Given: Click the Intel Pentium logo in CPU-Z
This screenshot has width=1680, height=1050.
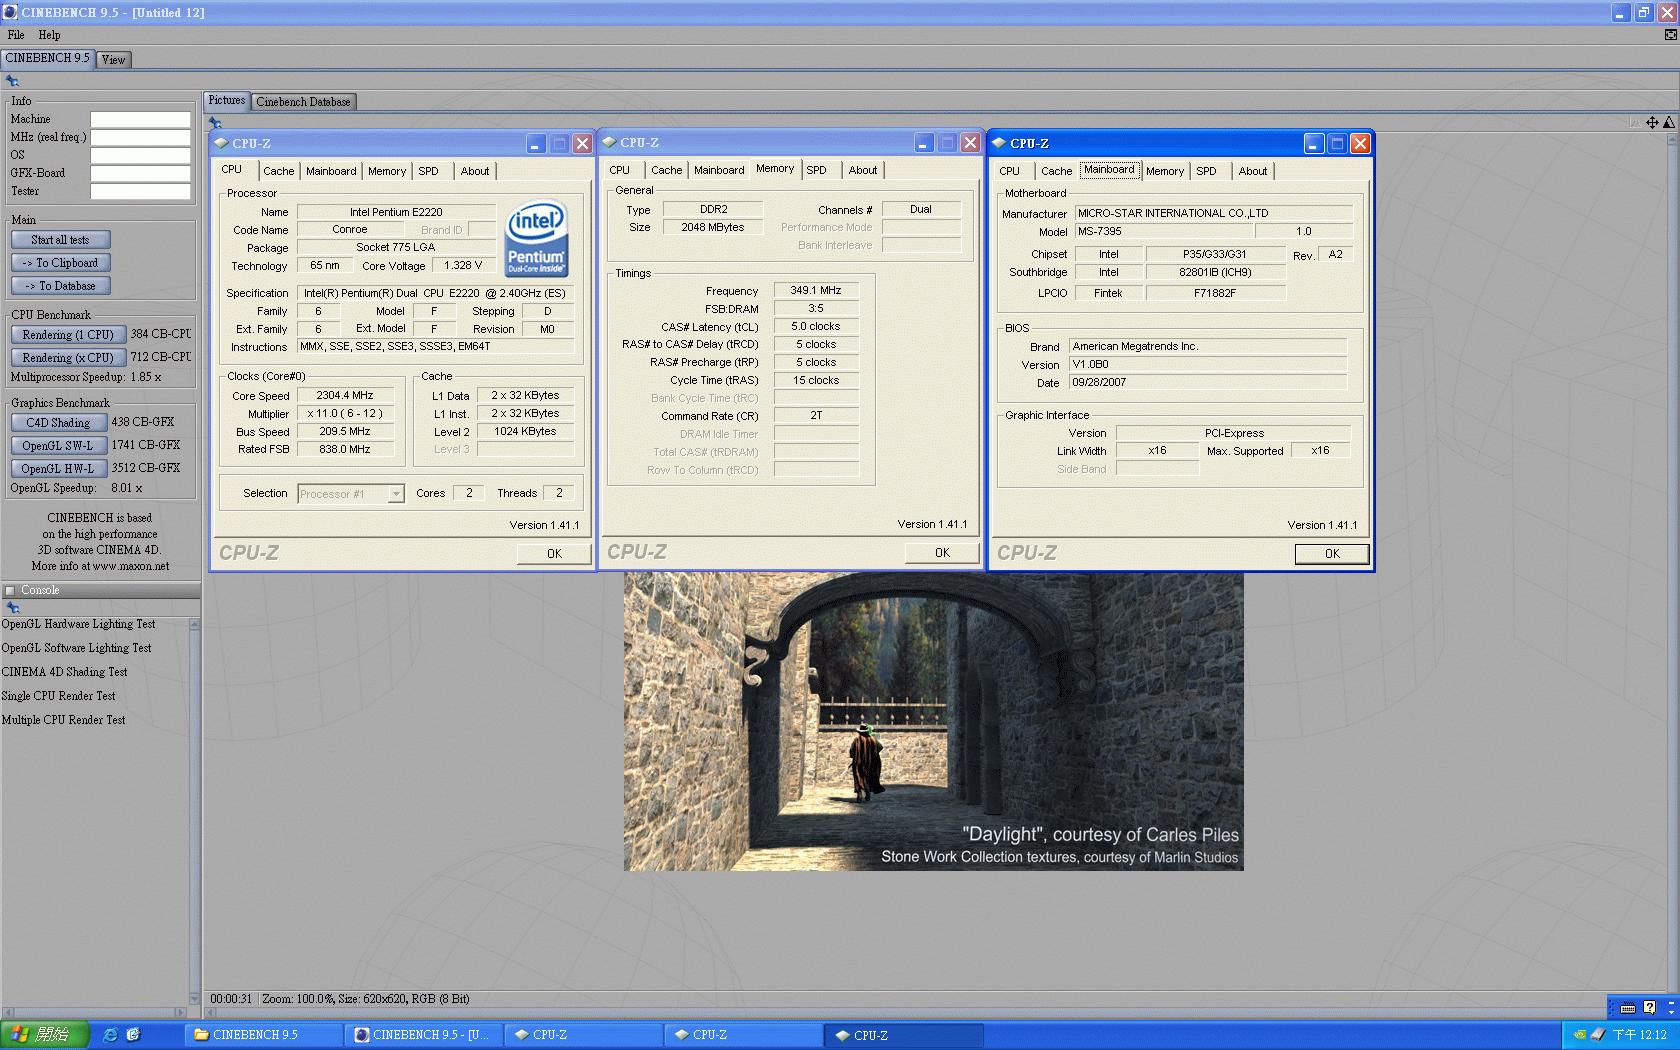Looking at the screenshot, I should [537, 238].
